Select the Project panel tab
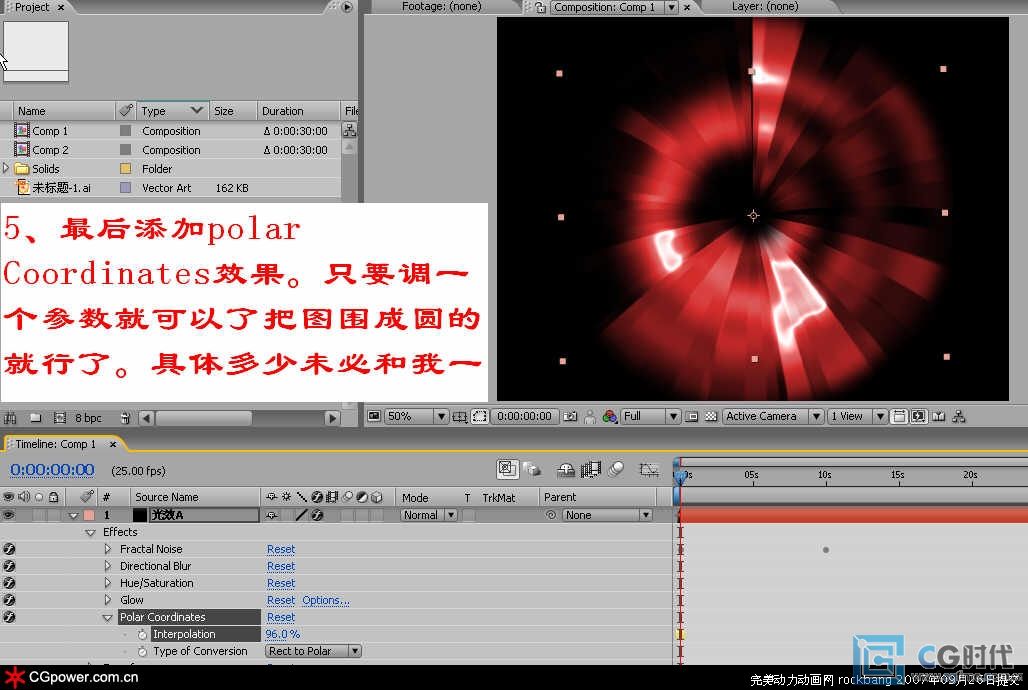Screen dimensions: 1028x690 (x=32, y=7)
